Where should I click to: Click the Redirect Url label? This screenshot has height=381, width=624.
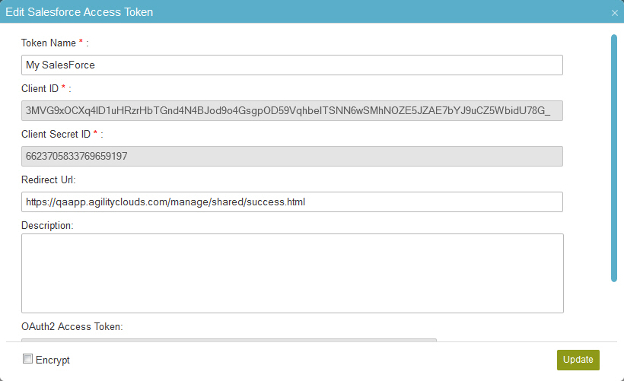point(48,180)
